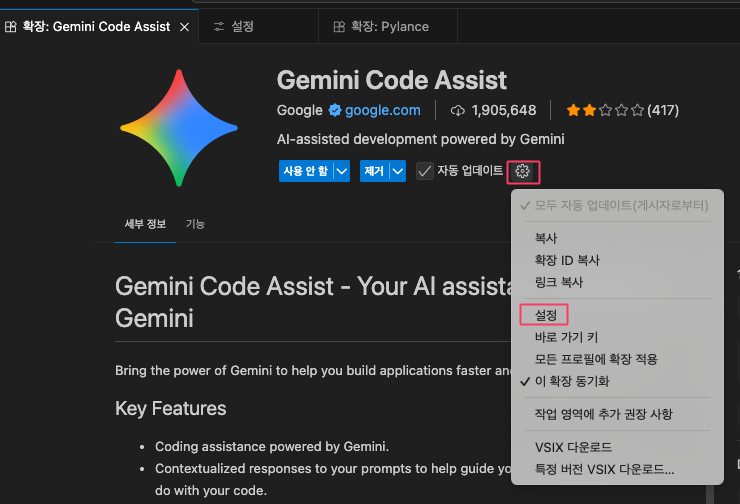Switch to the 설정 editor tab
This screenshot has width=740, height=504.
tap(259, 26)
